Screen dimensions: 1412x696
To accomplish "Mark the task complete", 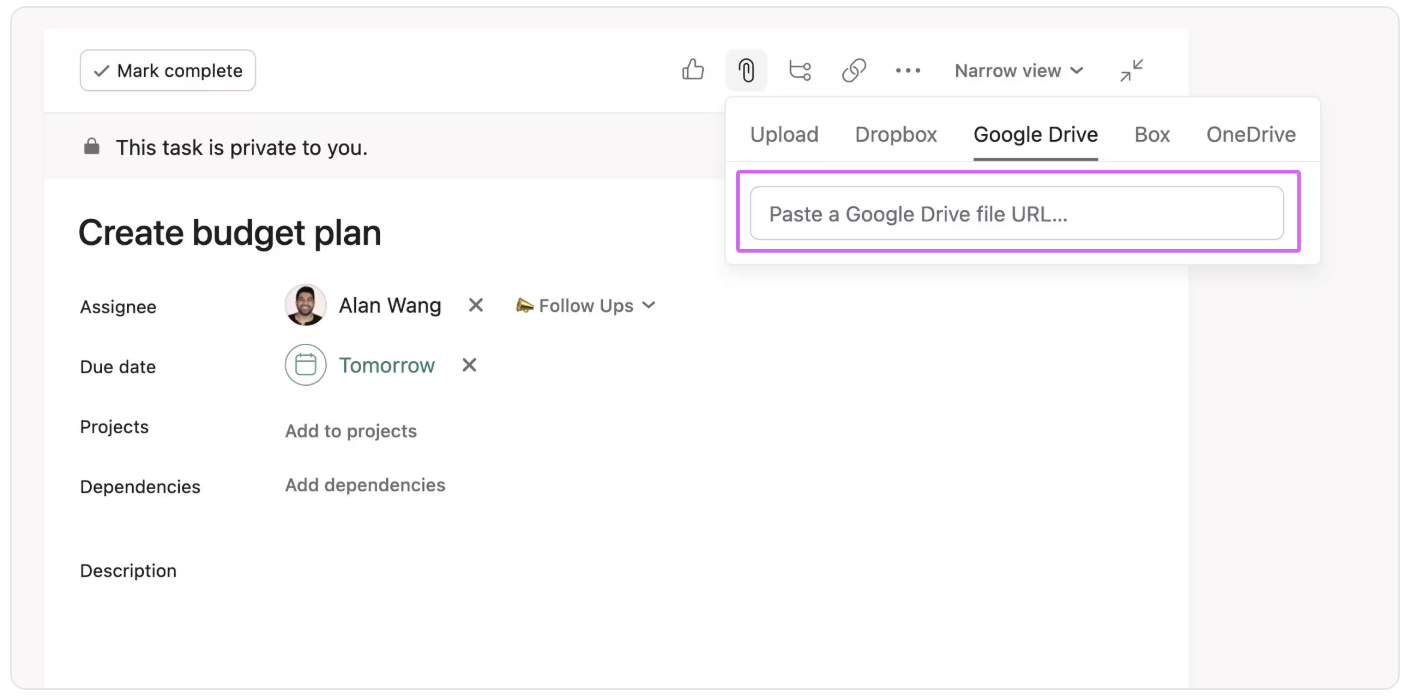I will [168, 71].
